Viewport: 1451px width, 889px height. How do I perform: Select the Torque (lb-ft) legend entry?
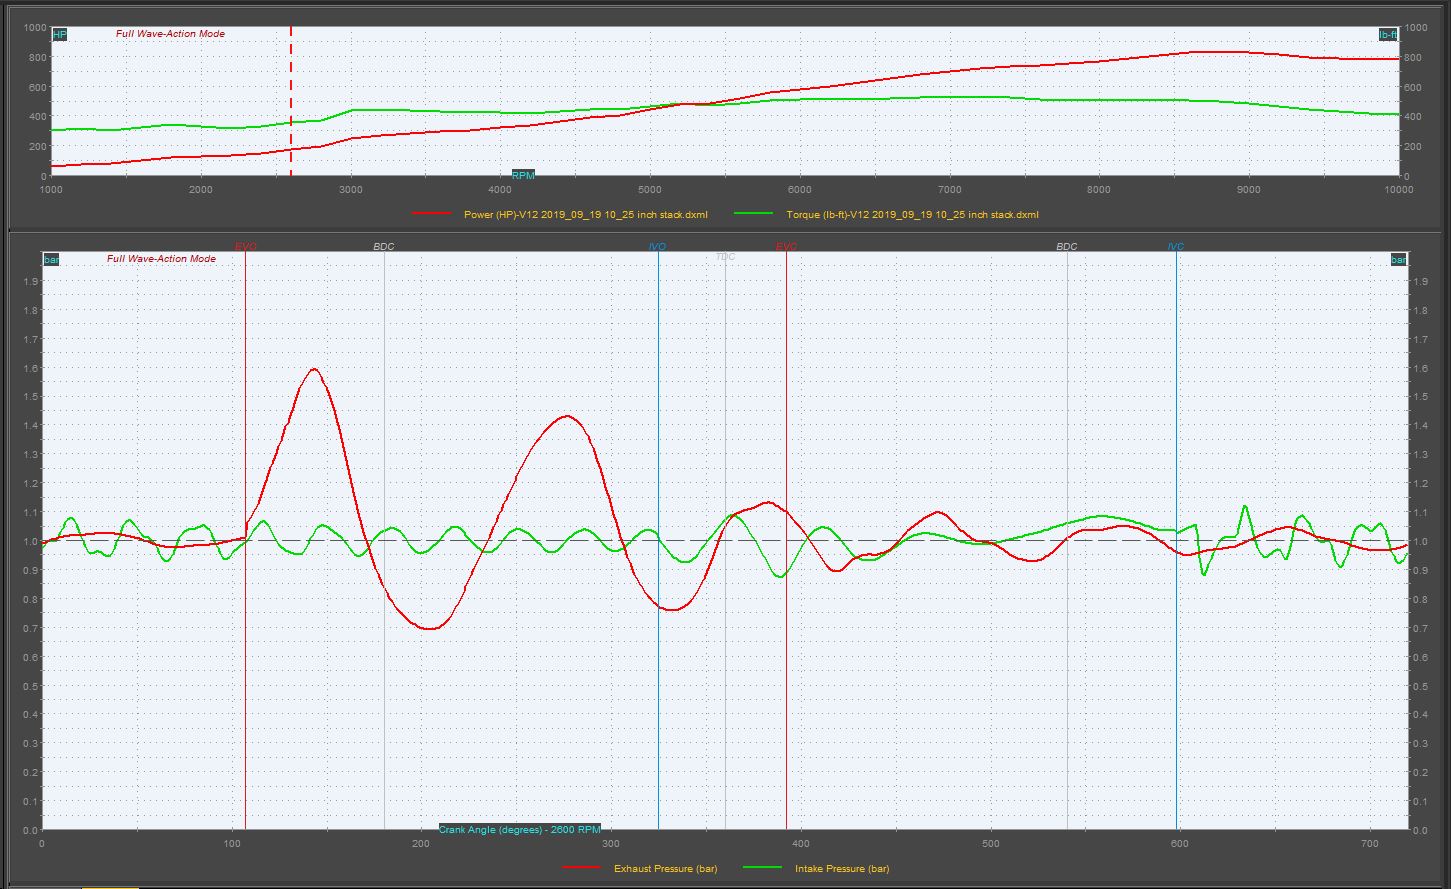click(x=912, y=214)
